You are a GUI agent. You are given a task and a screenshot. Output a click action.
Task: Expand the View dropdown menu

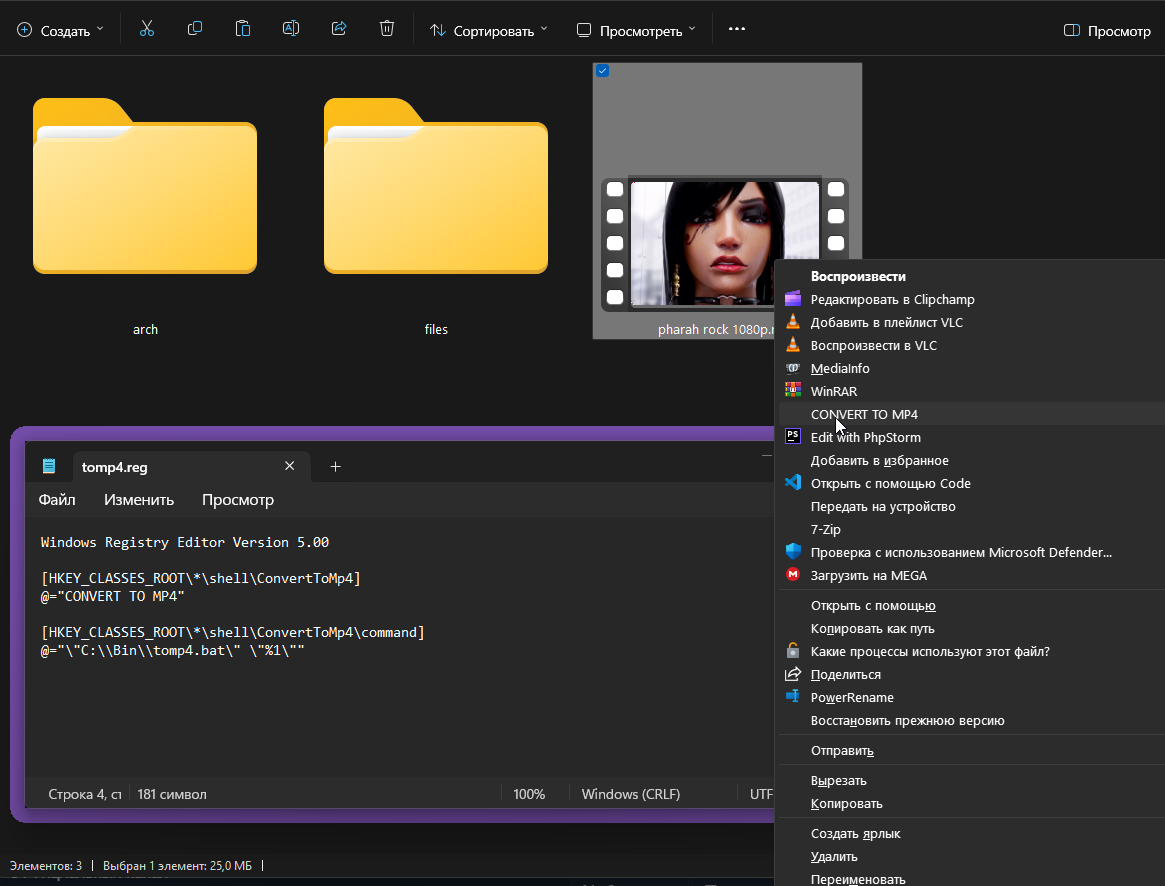(637, 31)
